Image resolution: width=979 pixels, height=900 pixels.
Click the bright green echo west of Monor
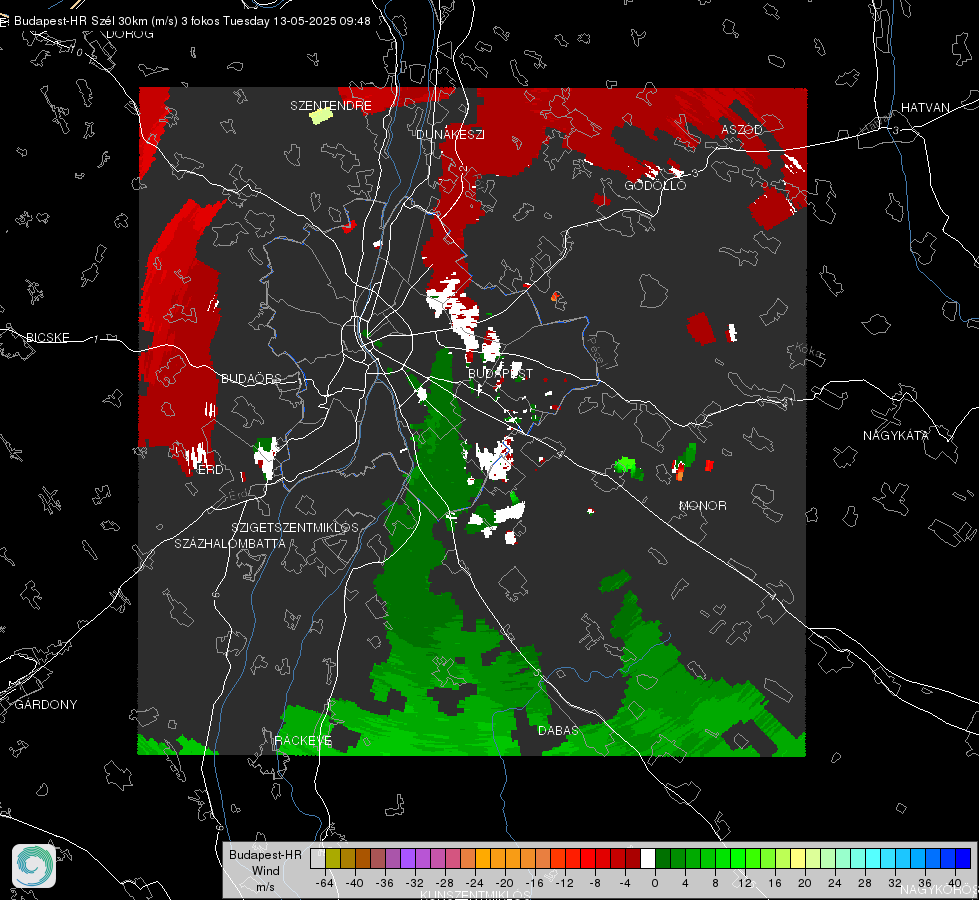pos(626,466)
